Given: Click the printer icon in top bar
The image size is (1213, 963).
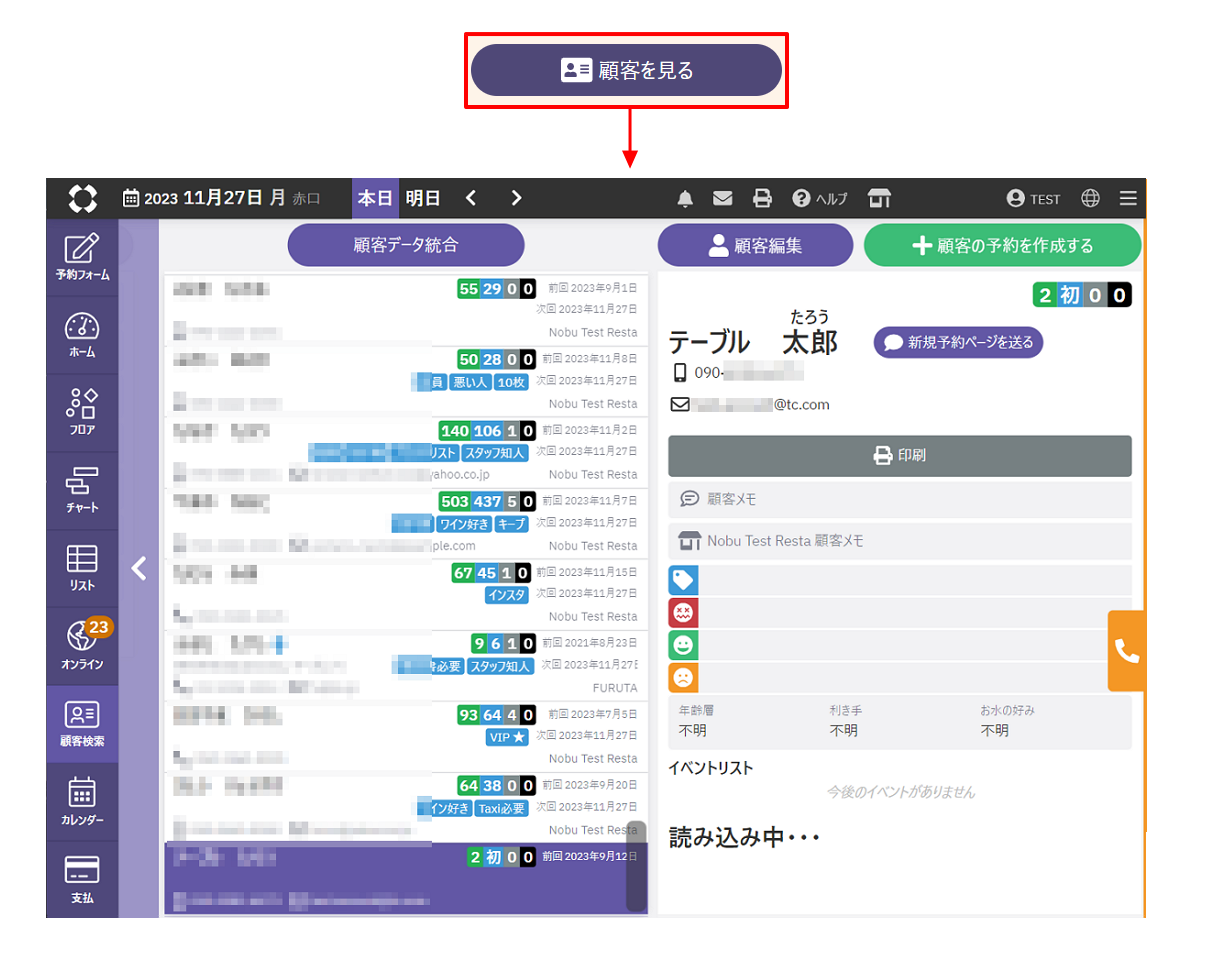Looking at the screenshot, I should [762, 198].
